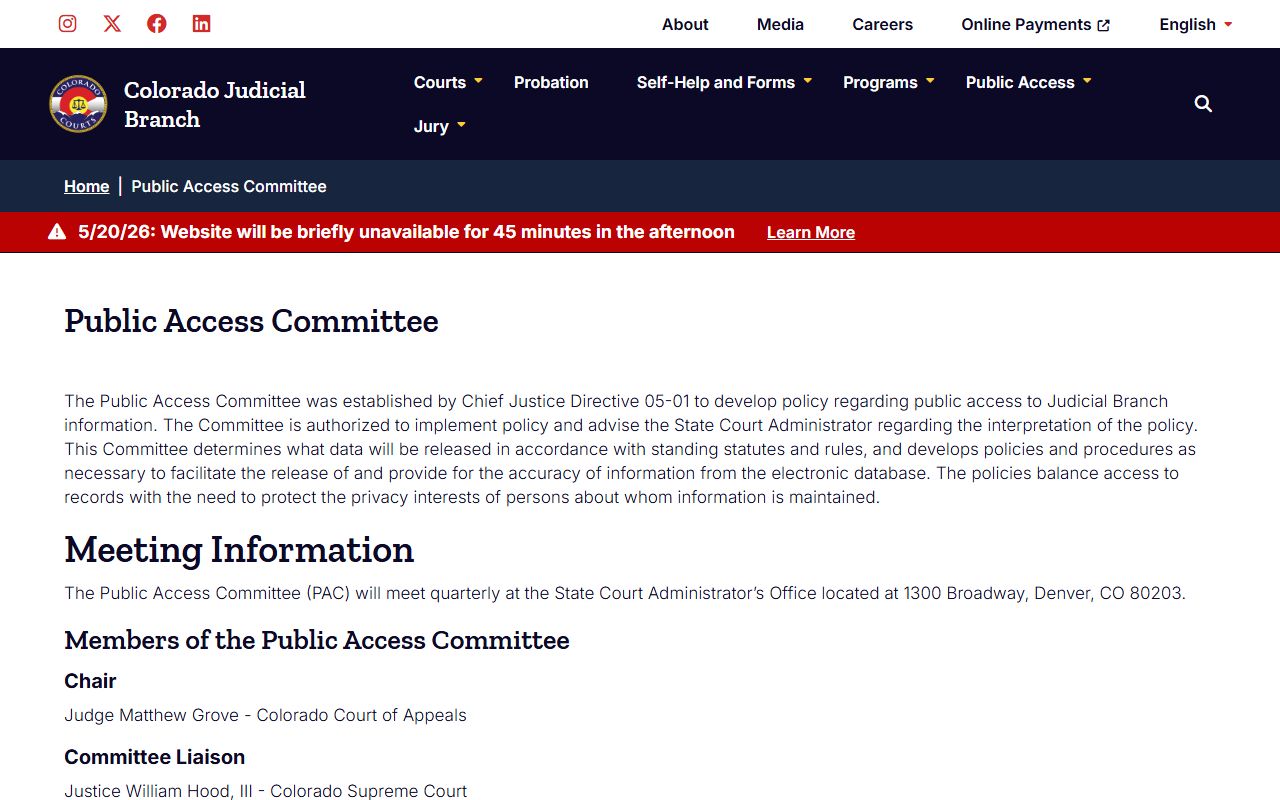Open the About page
This screenshot has height=800, width=1280.
click(685, 24)
